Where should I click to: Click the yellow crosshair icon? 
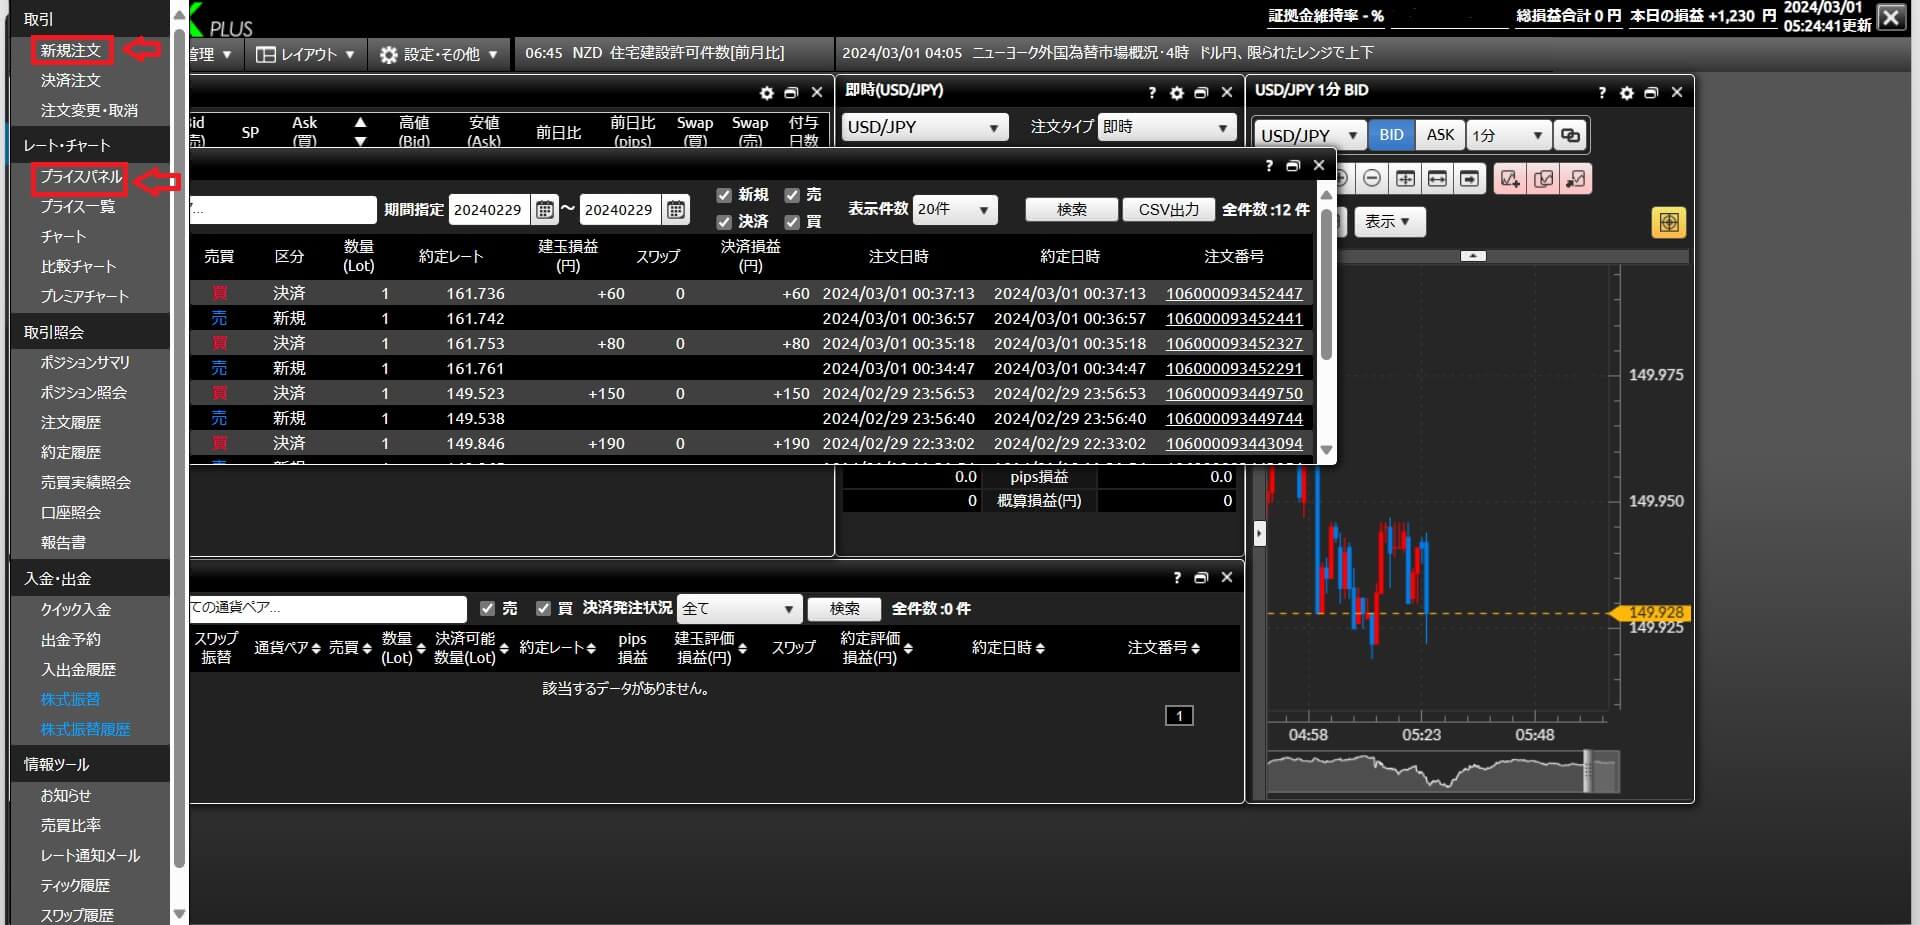point(1668,222)
